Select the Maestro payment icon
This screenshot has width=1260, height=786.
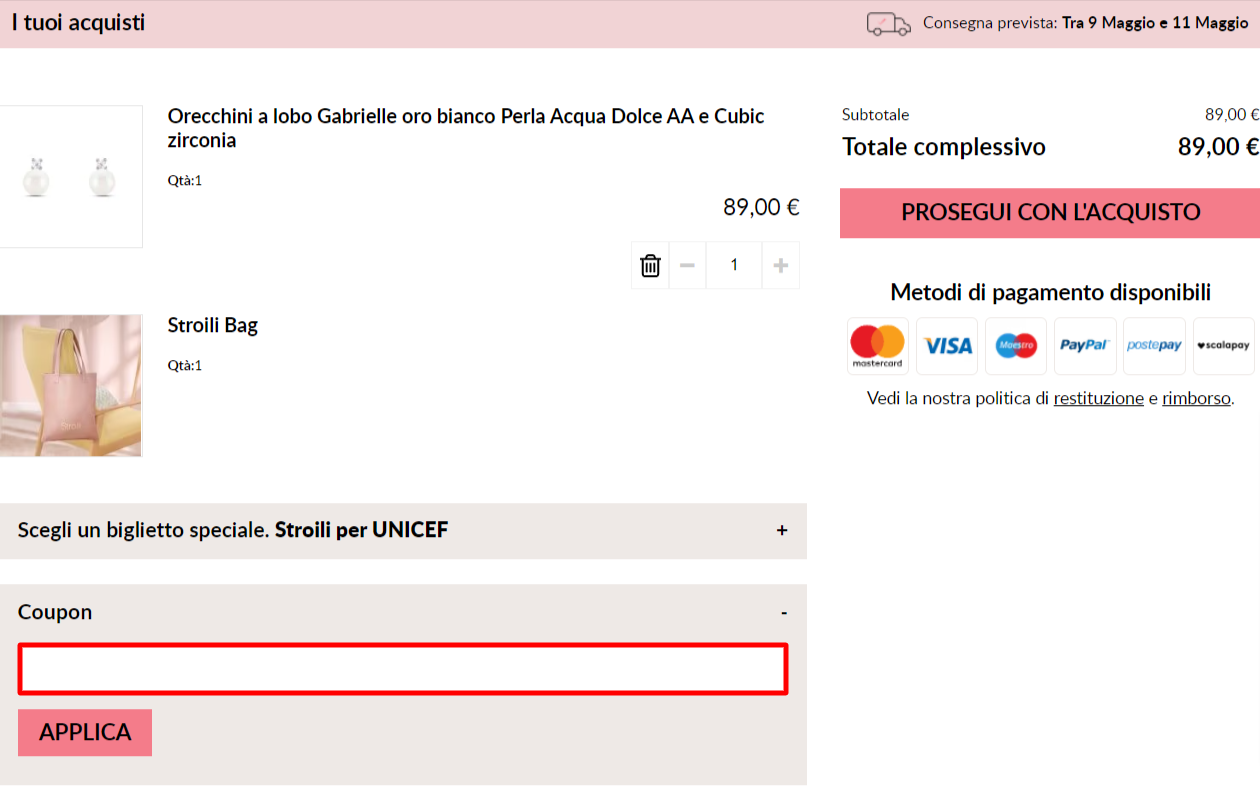pos(1016,346)
